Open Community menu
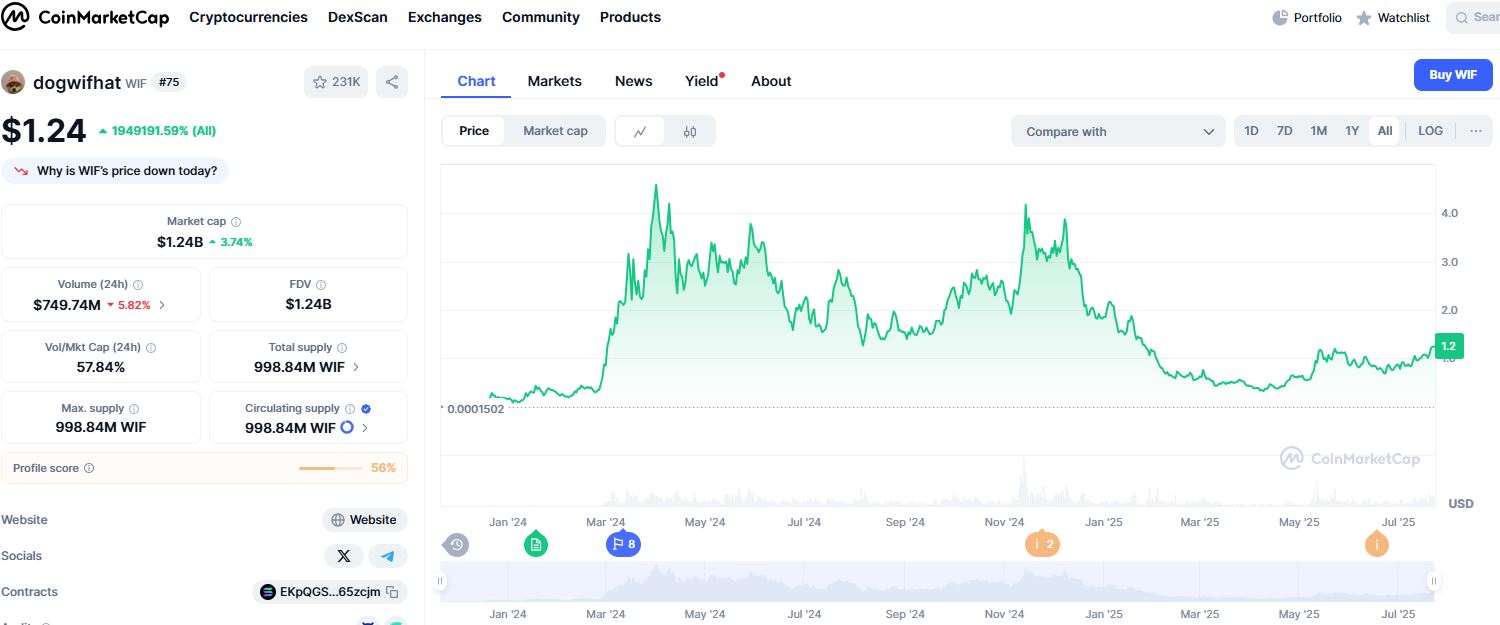The image size is (1500, 625). tap(541, 17)
